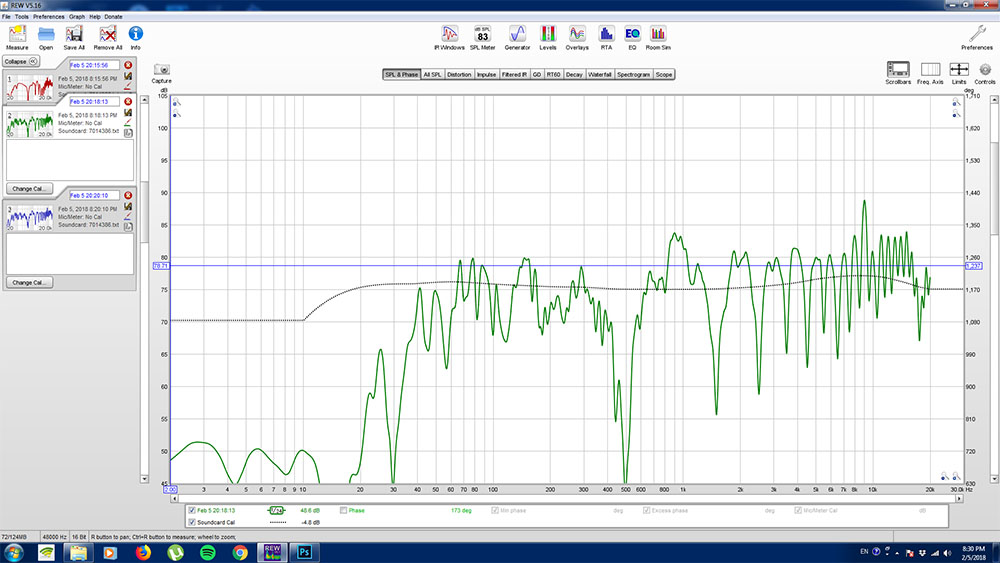Open Spotify from the taskbar
Screen dimensions: 1000x563
(x=208, y=552)
